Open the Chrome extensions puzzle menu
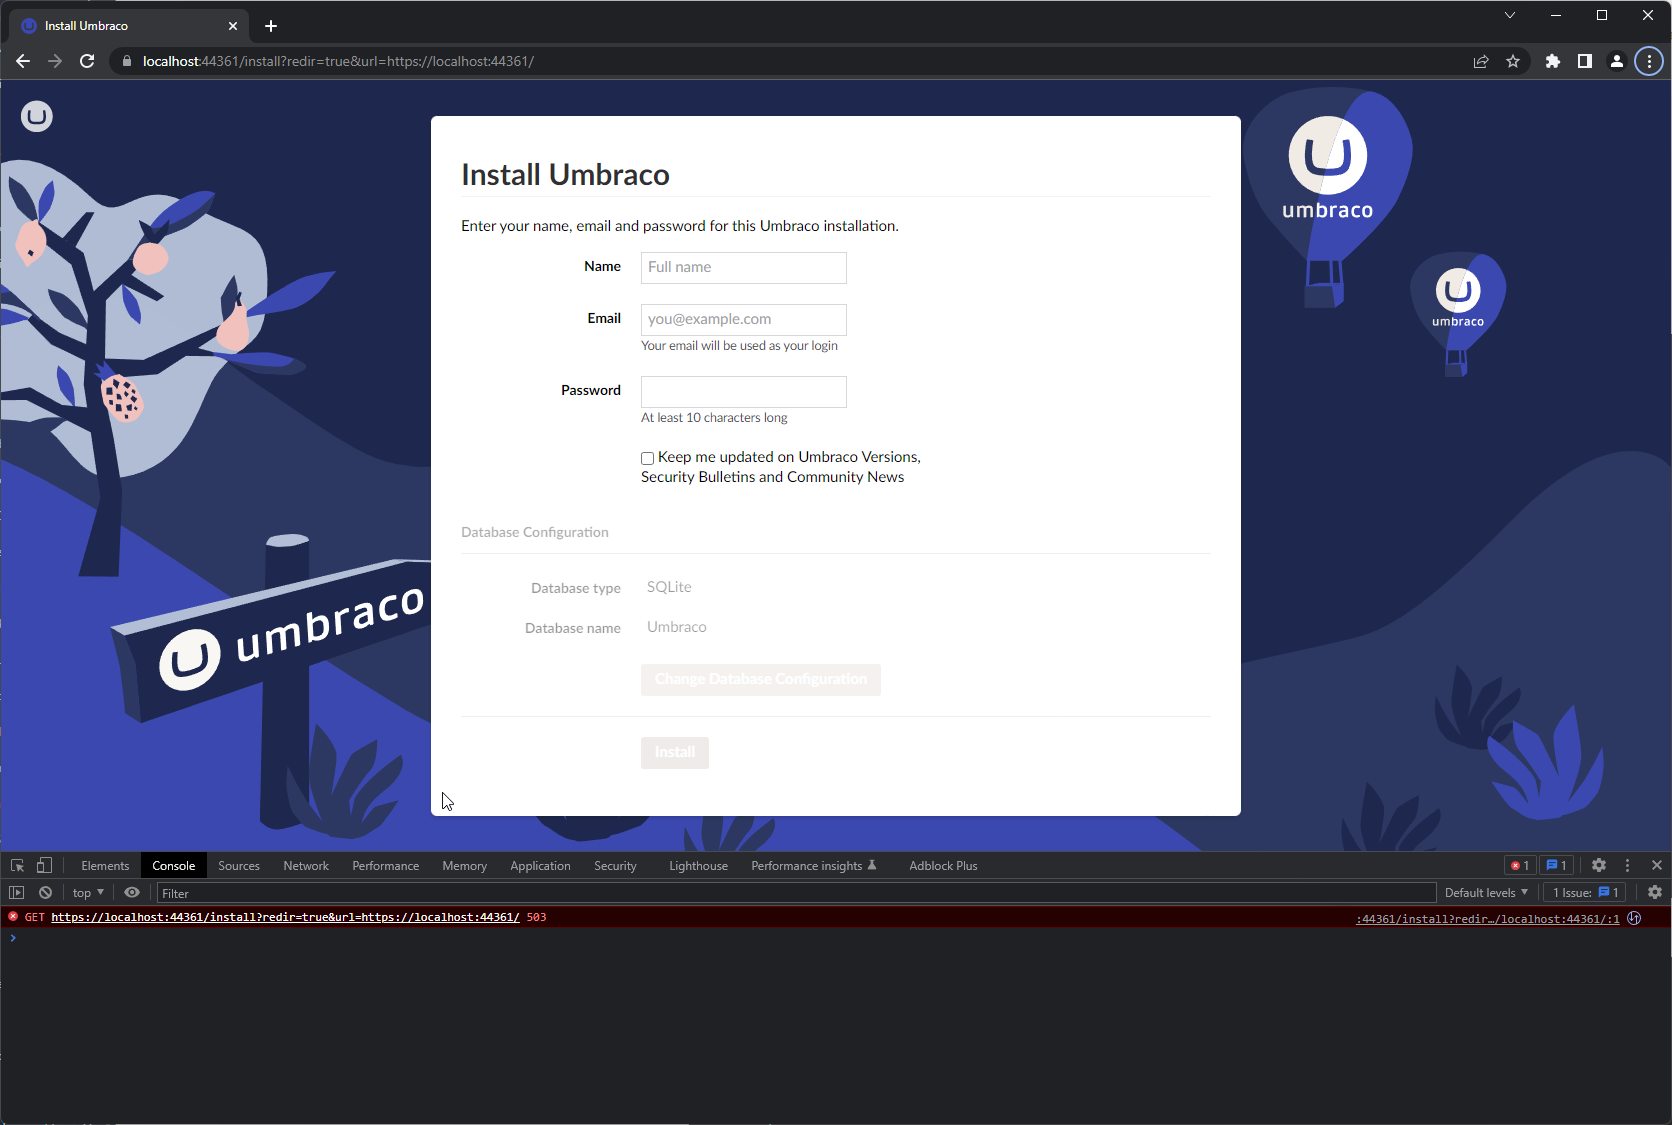The image size is (1672, 1125). click(x=1553, y=61)
